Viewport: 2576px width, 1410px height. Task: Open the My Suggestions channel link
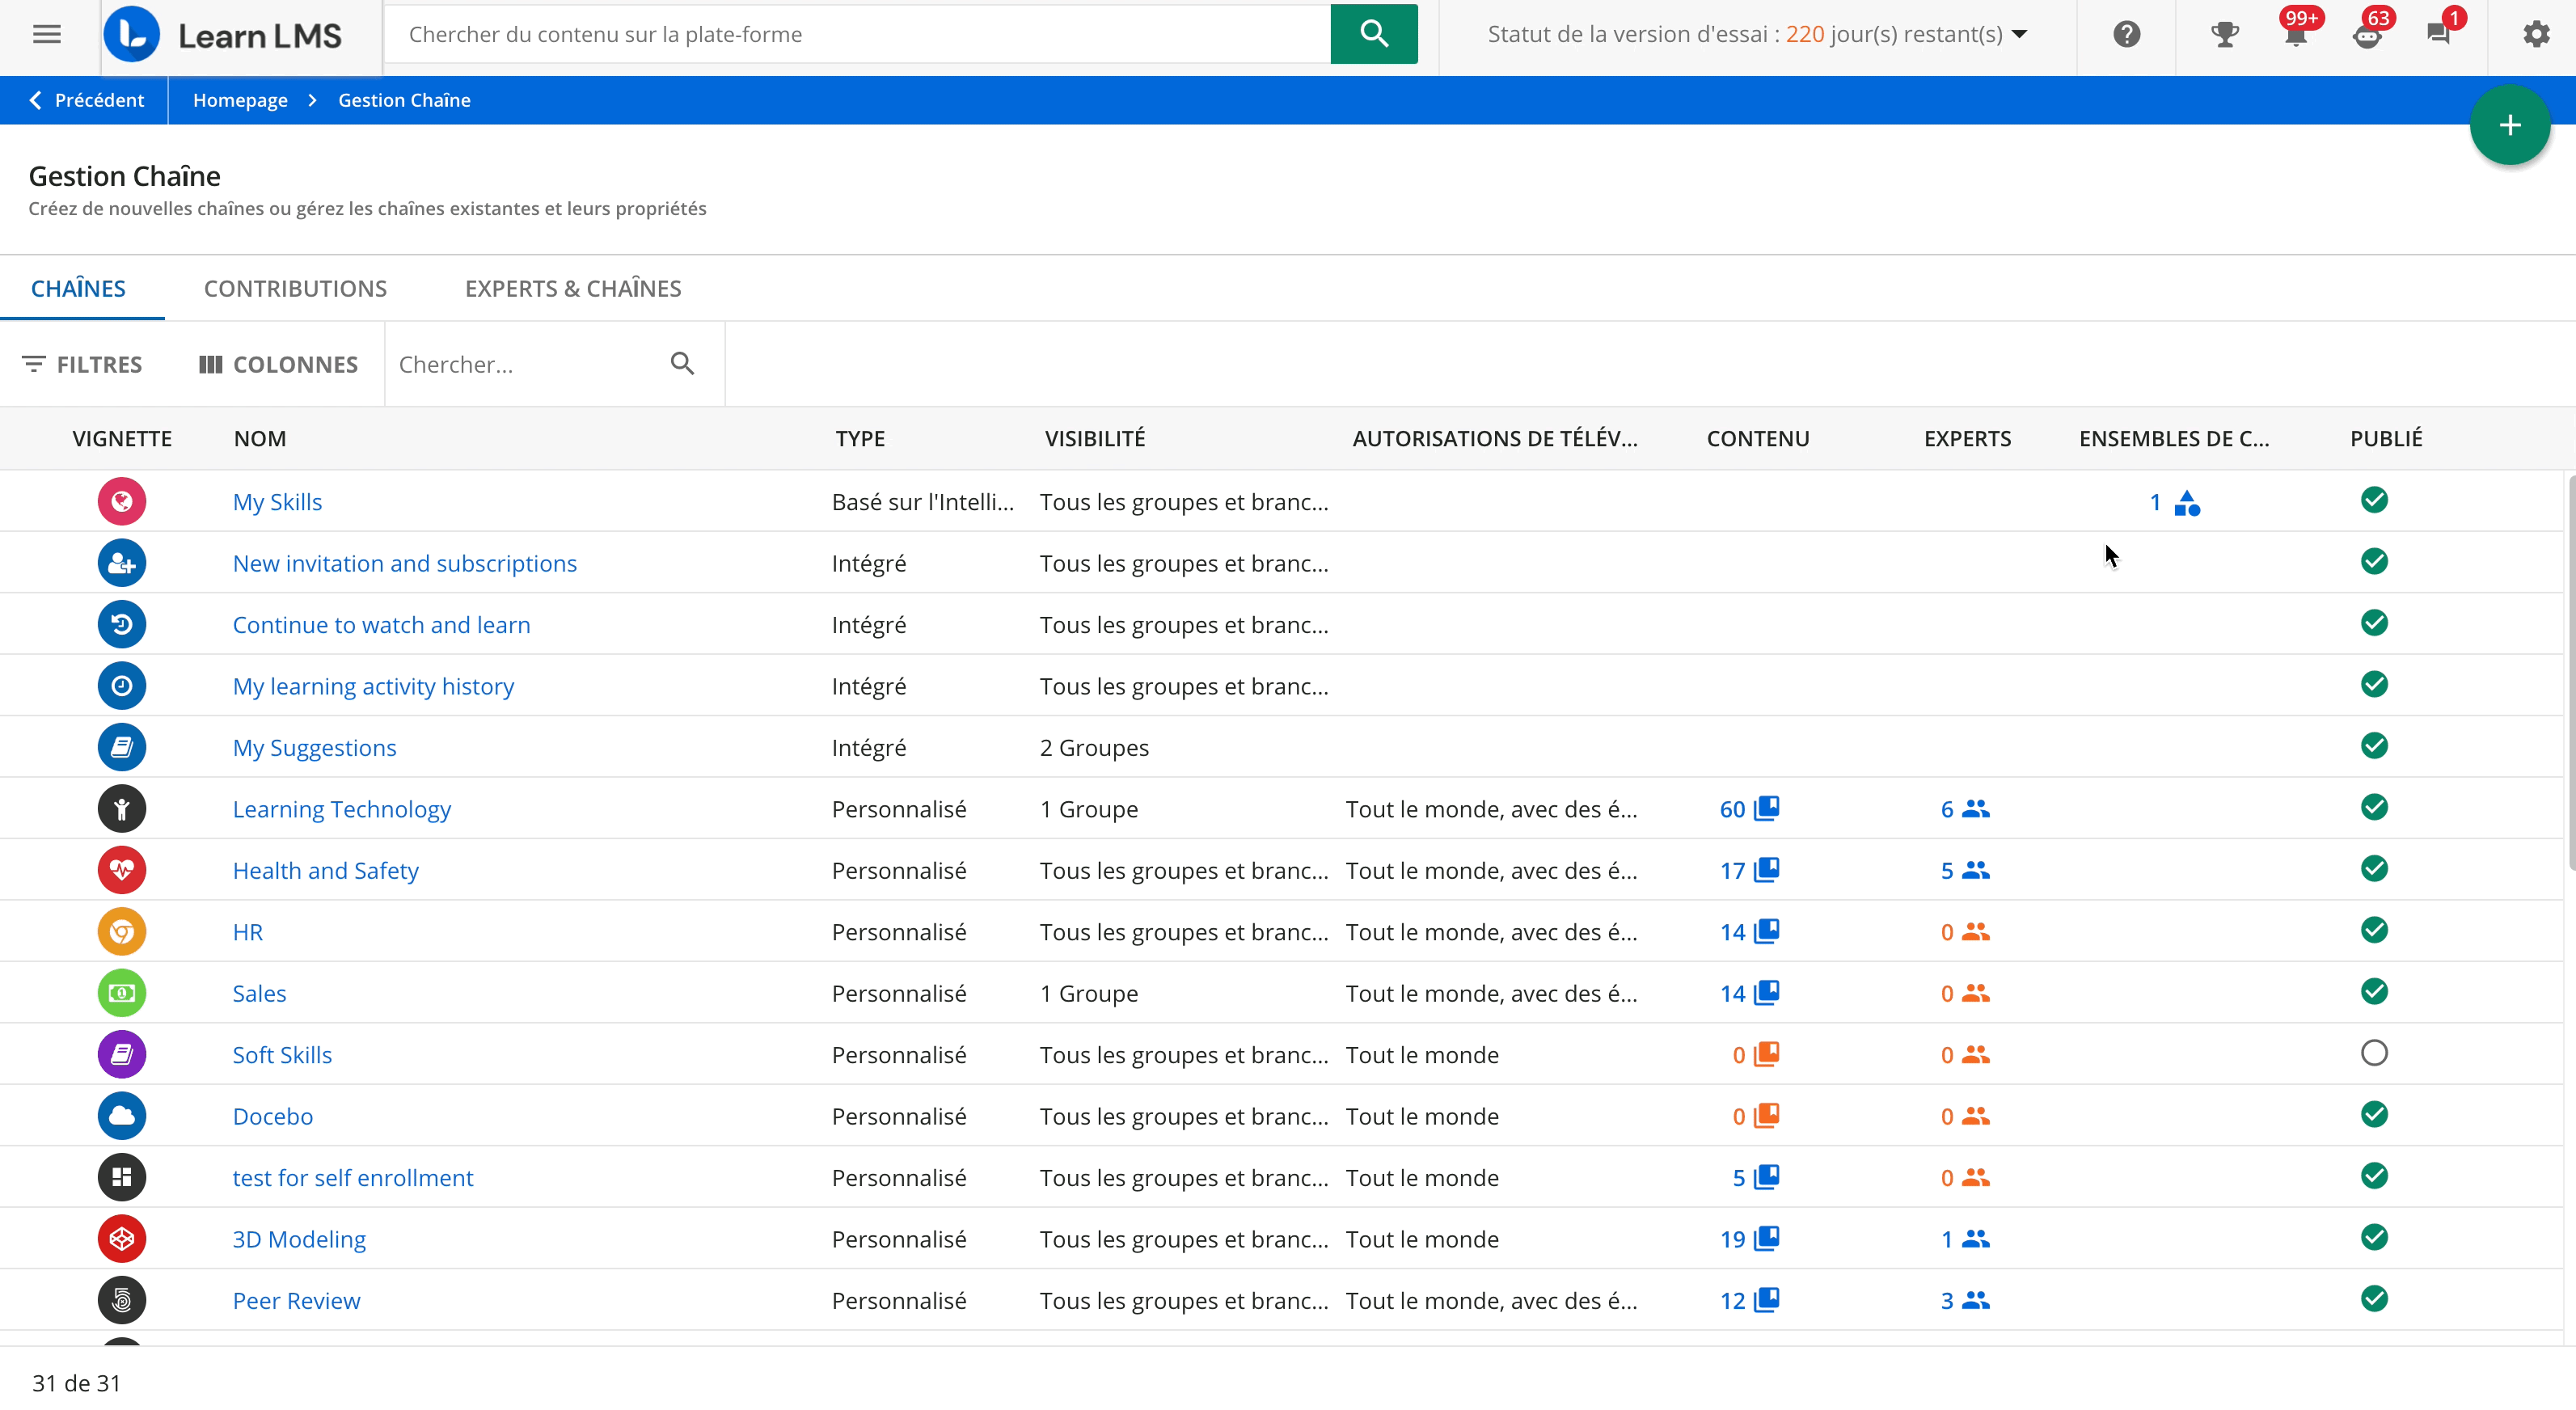tap(314, 747)
